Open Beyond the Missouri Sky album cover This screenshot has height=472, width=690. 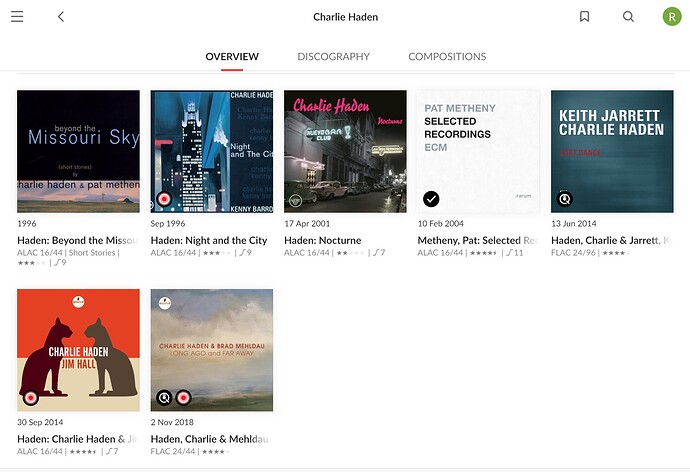78,151
